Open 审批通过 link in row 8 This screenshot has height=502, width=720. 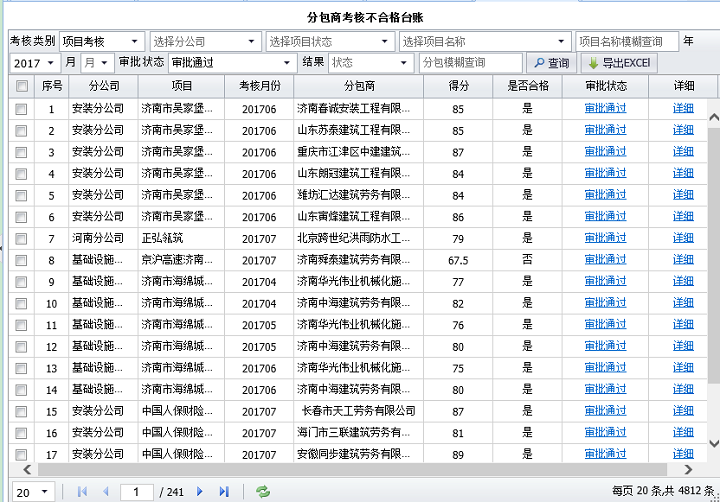605,259
